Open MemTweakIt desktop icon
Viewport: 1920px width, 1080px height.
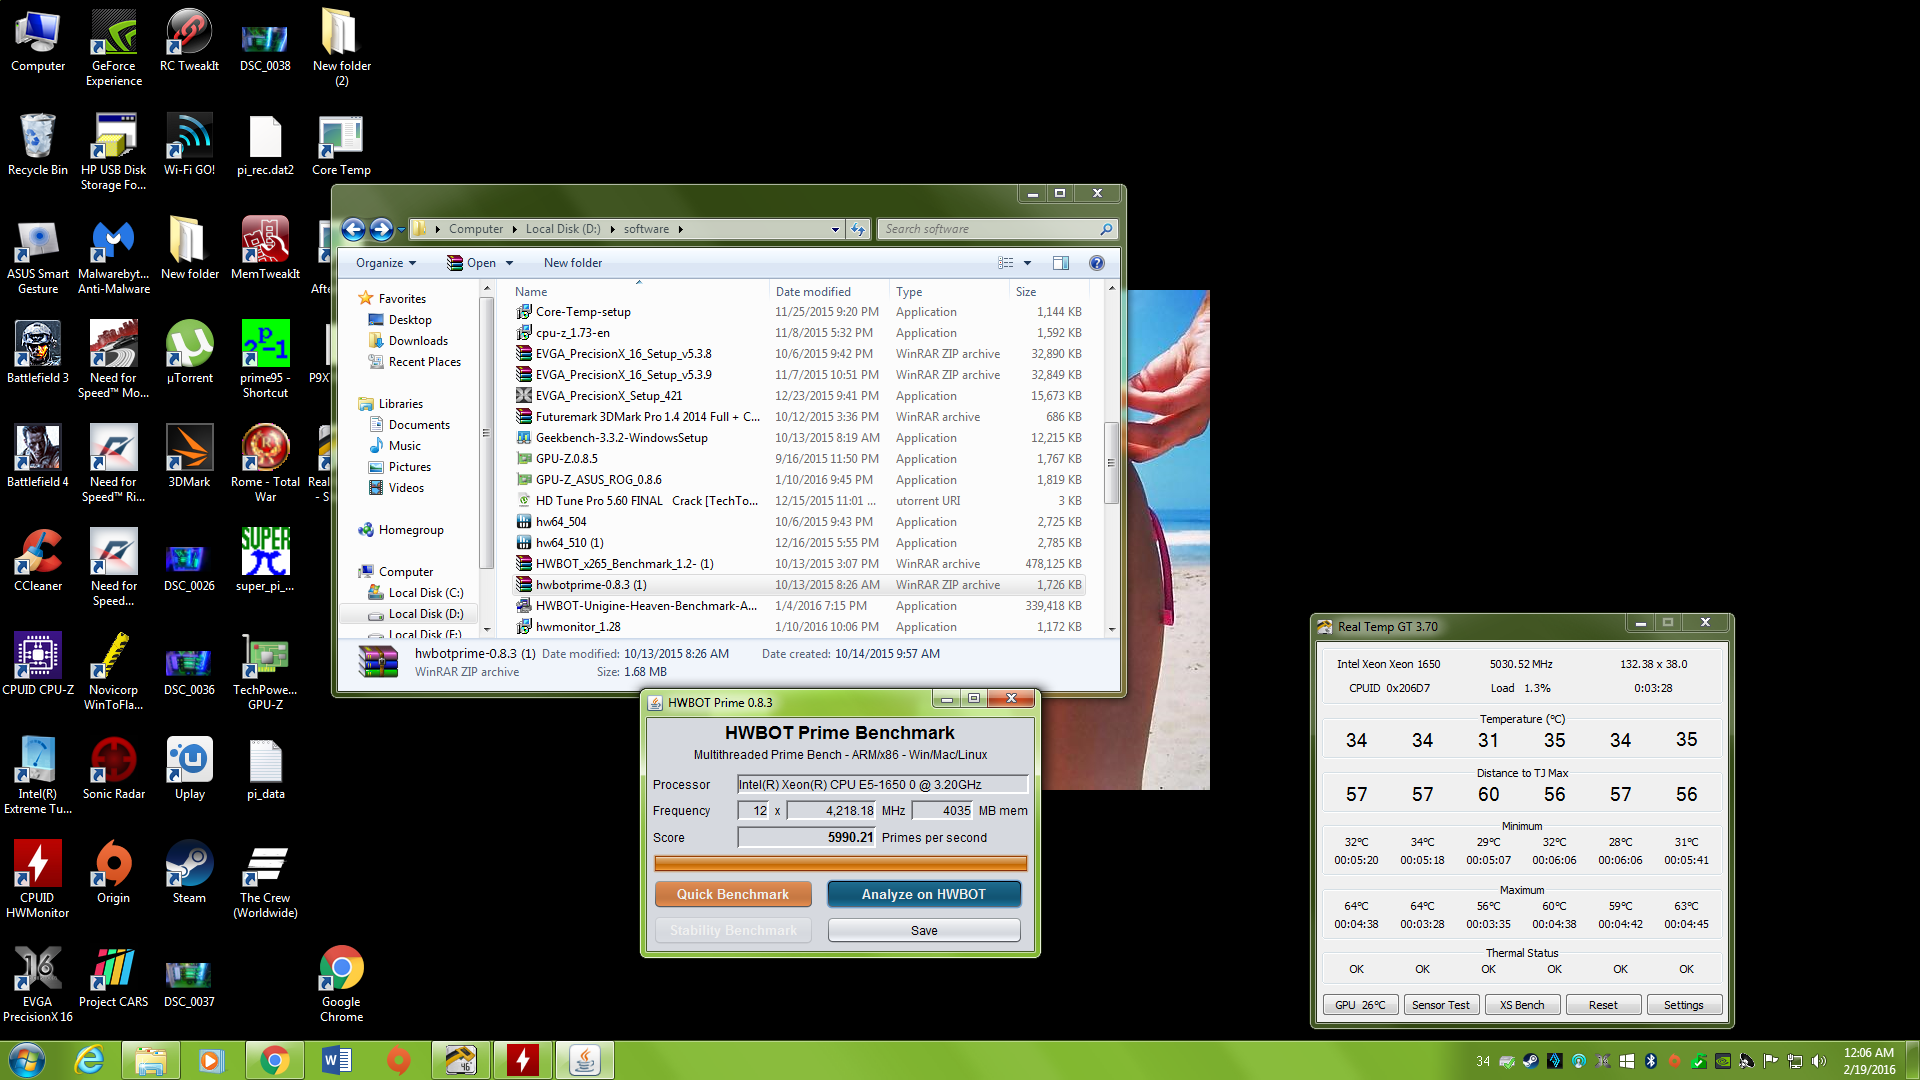[265, 249]
